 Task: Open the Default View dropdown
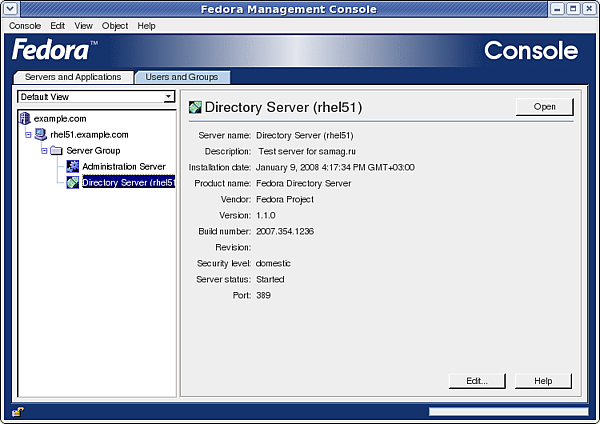point(169,97)
